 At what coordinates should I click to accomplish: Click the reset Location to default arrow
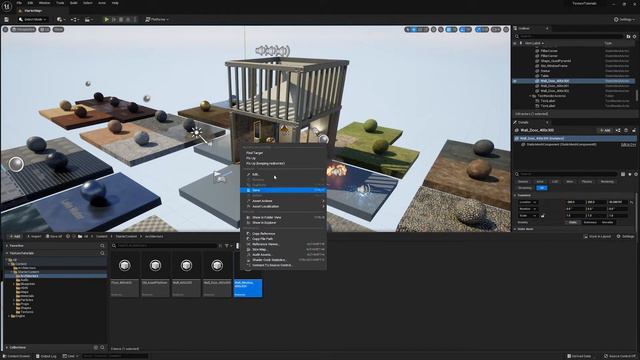[631, 202]
